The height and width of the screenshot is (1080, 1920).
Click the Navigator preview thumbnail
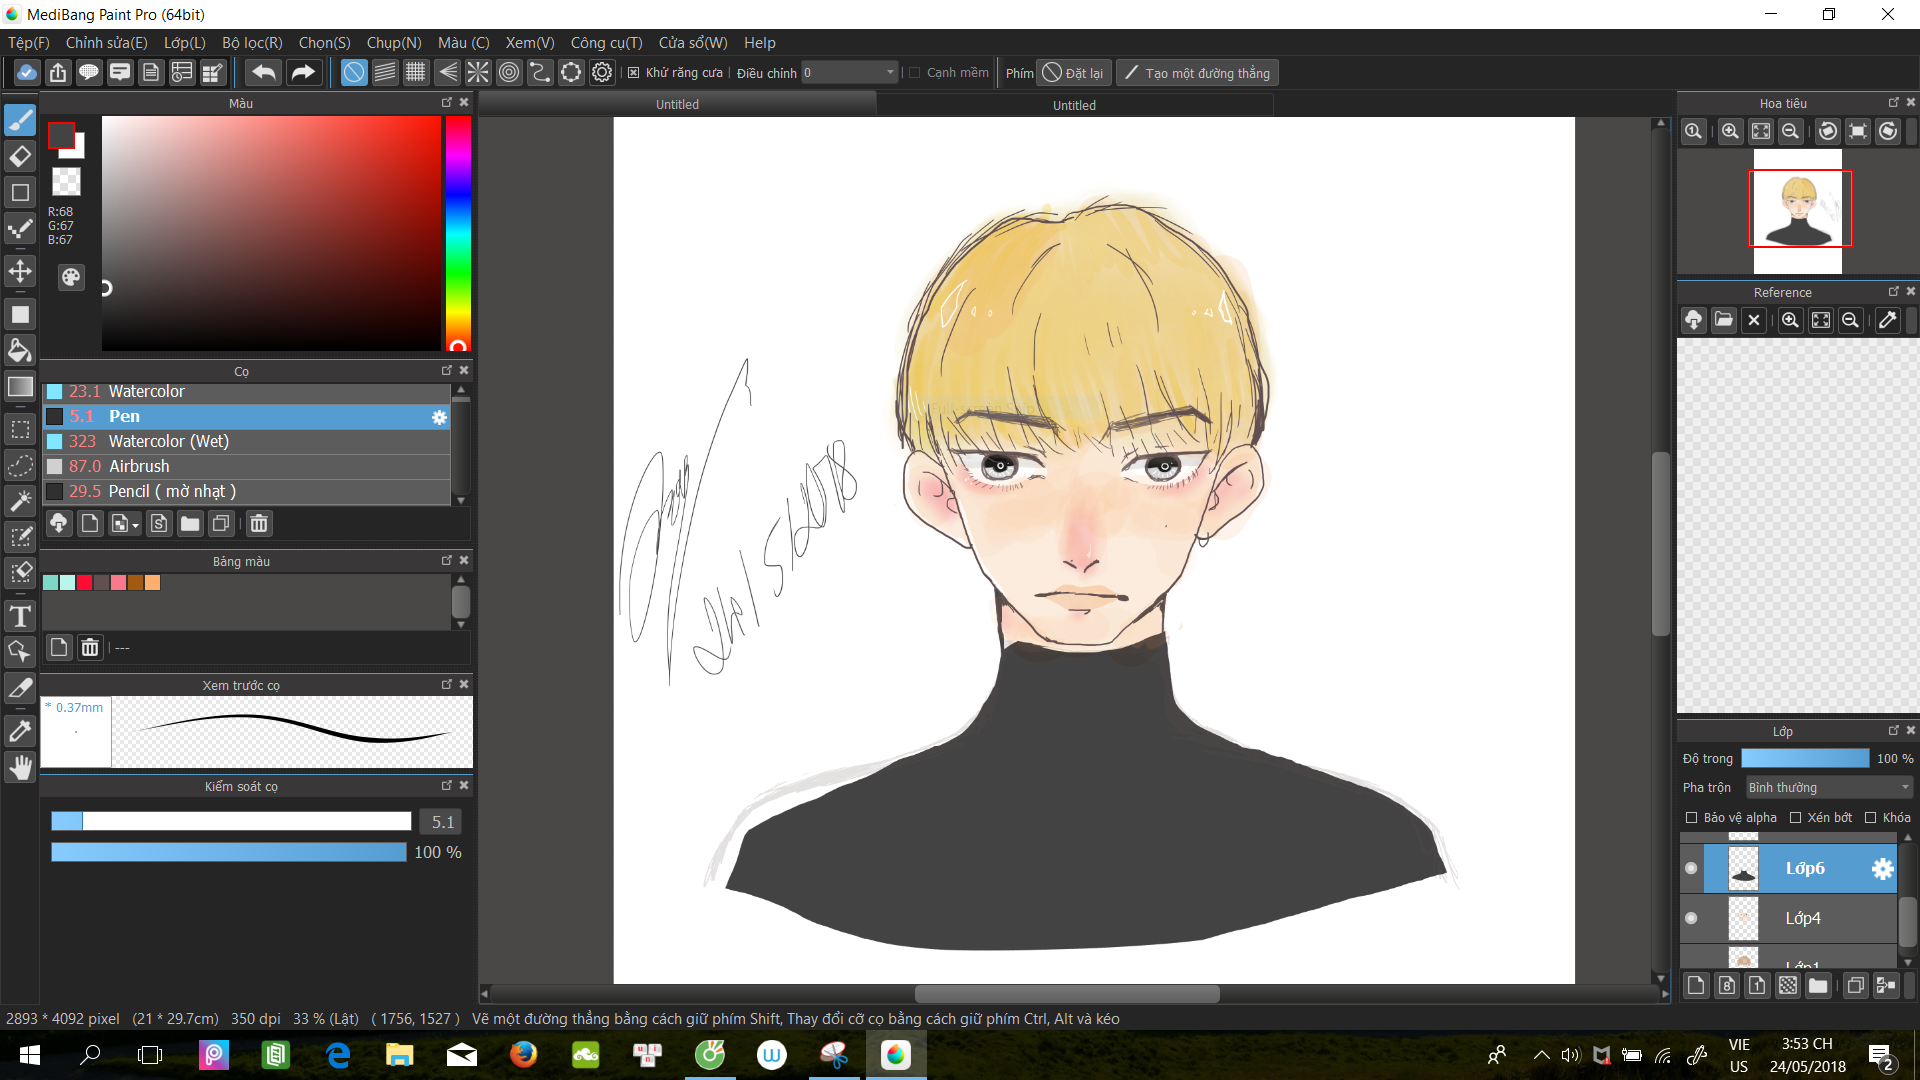pyautogui.click(x=1798, y=211)
